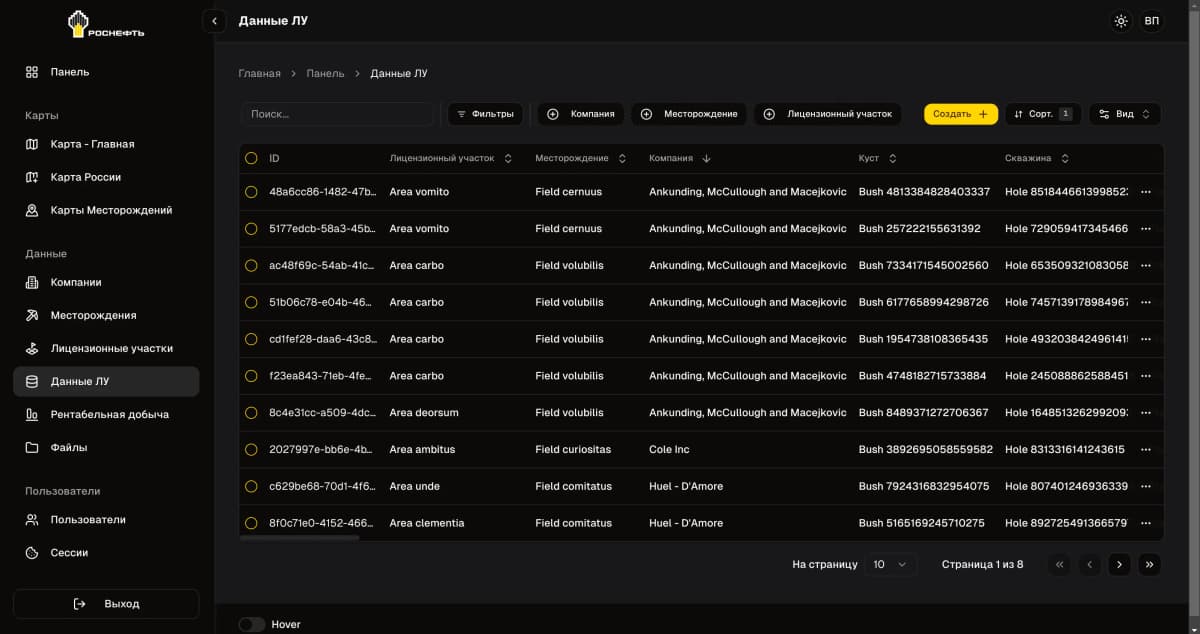Click the Роснефть logo
The width and height of the screenshot is (1200, 634).
point(106,24)
